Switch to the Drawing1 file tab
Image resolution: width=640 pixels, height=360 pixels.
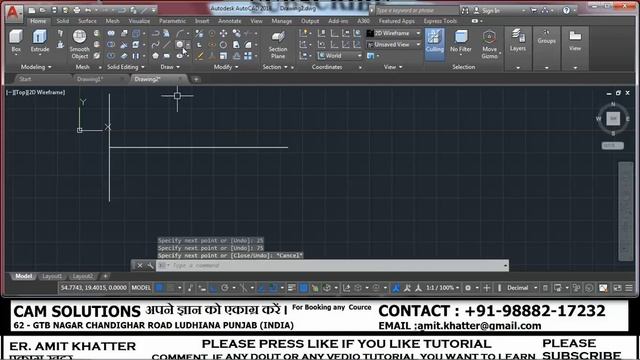pyautogui.click(x=90, y=79)
